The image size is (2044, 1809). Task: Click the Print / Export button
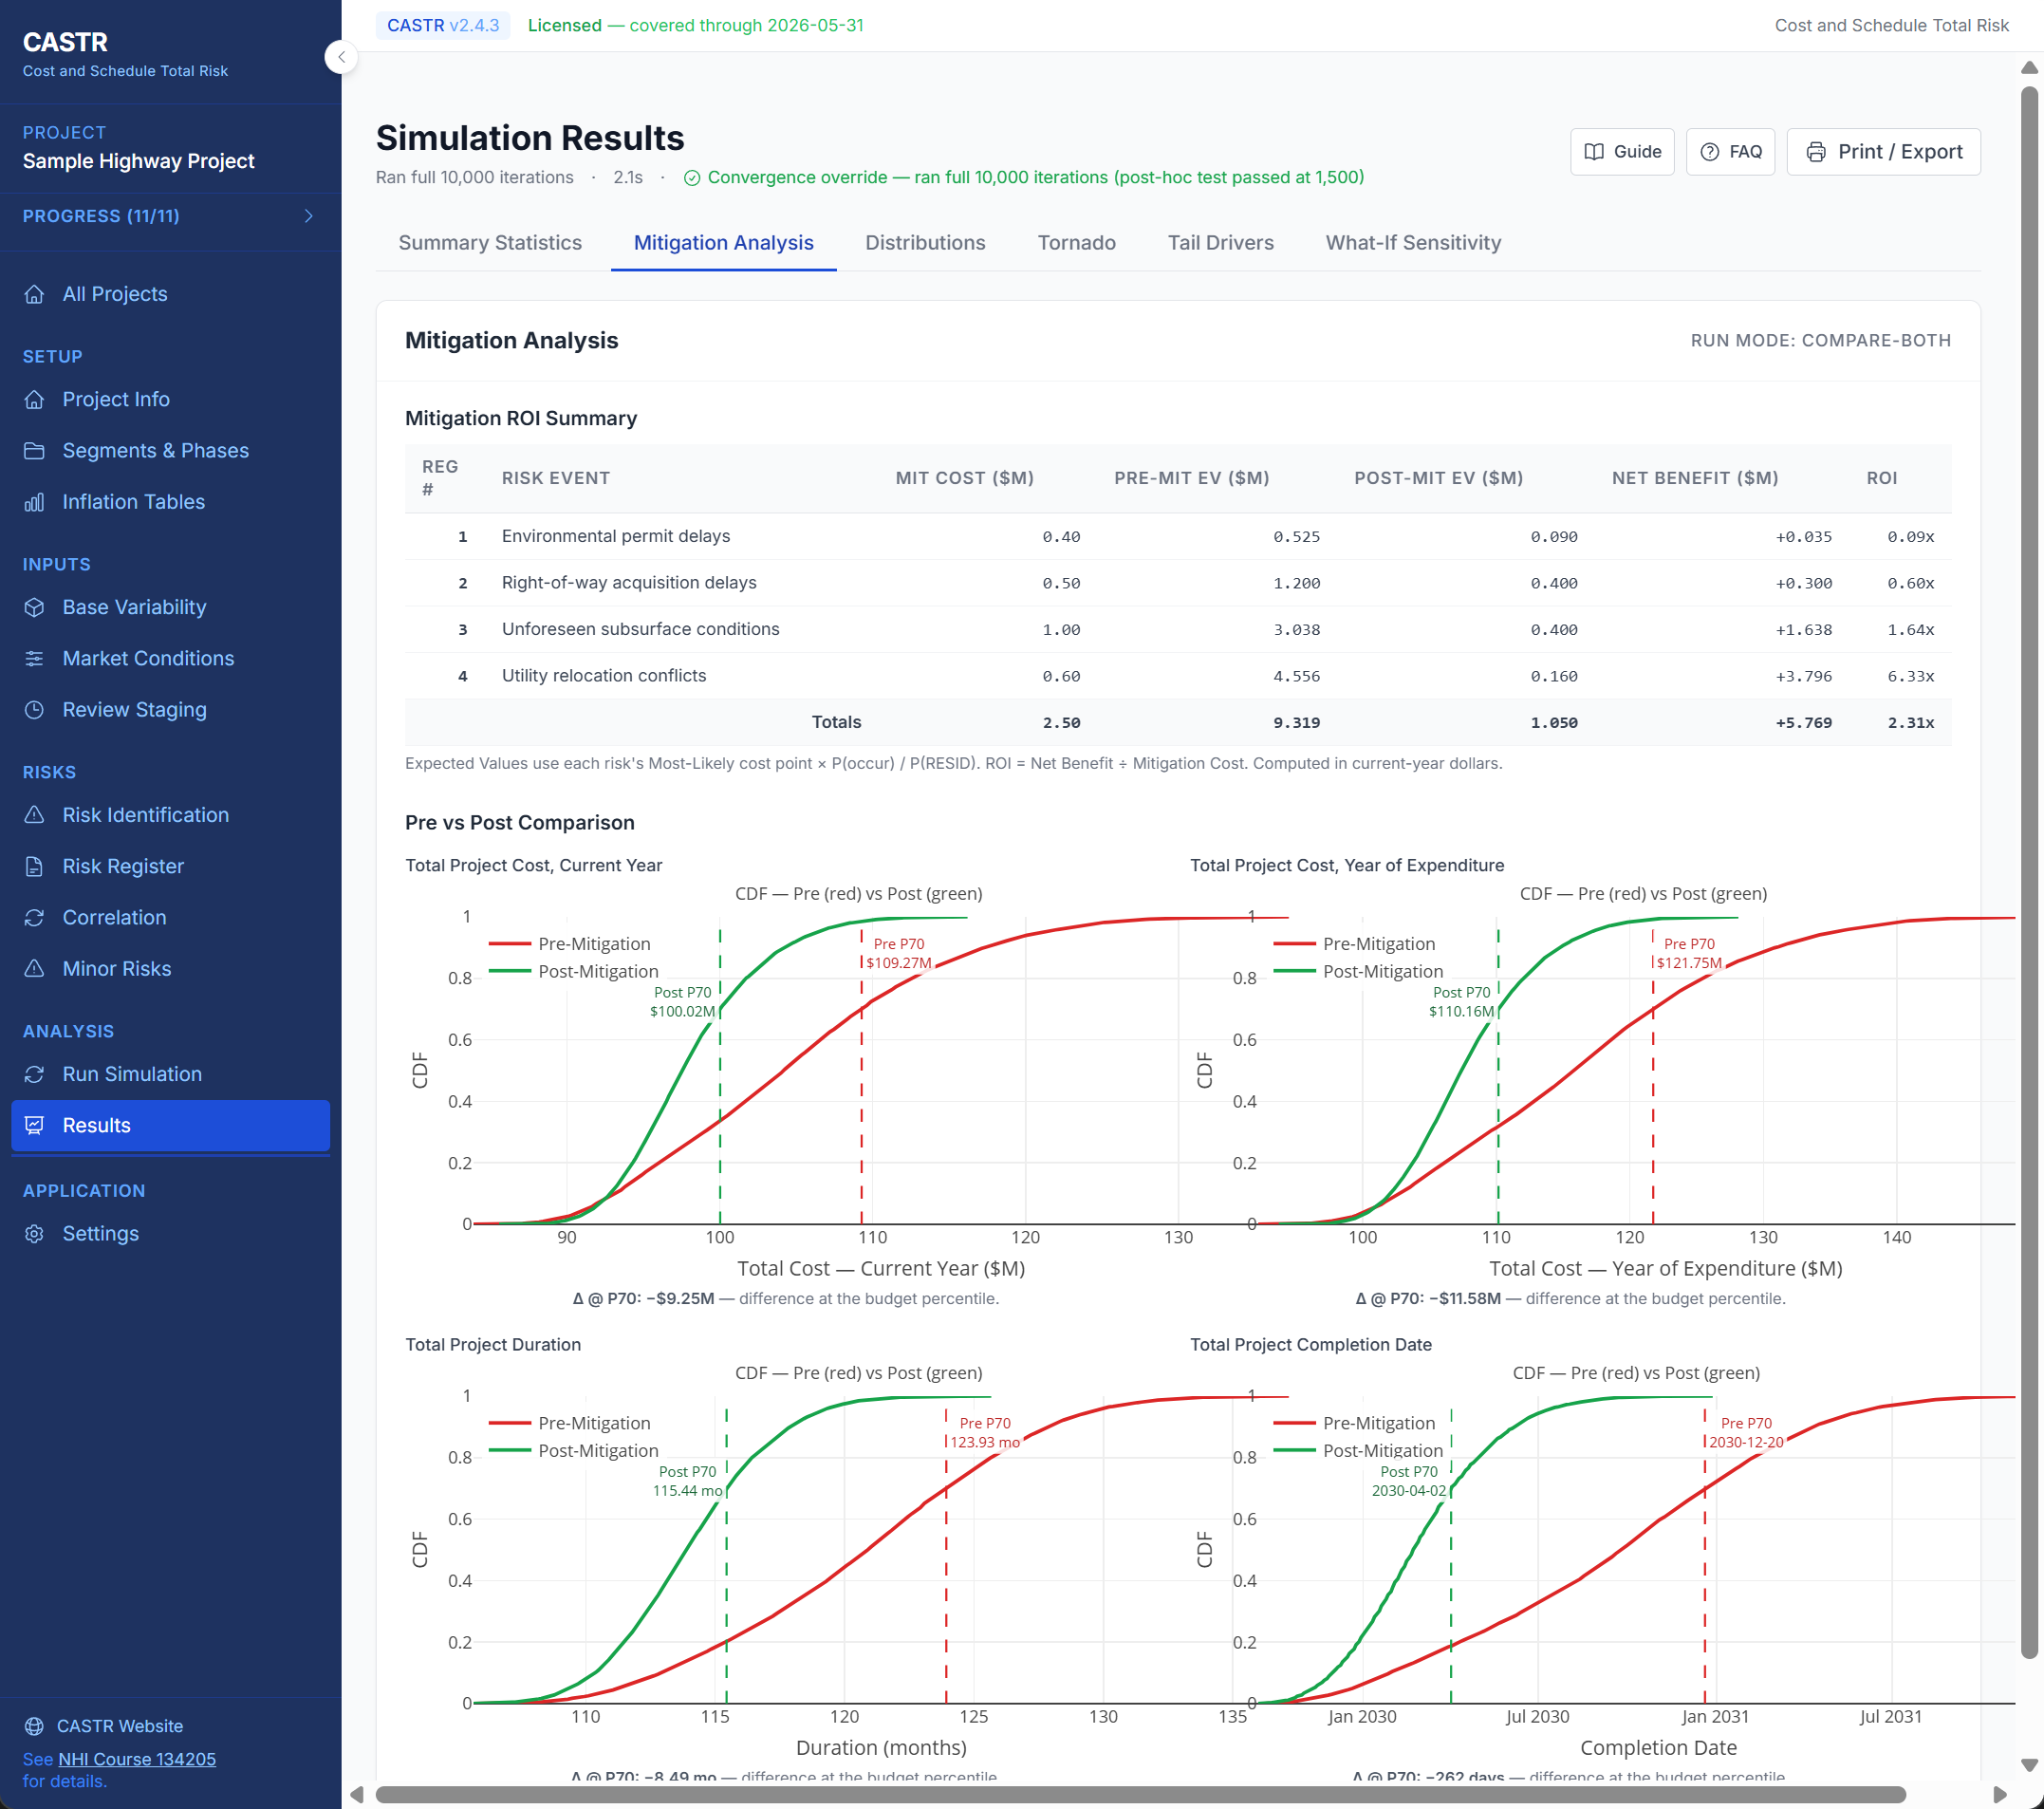click(x=1883, y=151)
